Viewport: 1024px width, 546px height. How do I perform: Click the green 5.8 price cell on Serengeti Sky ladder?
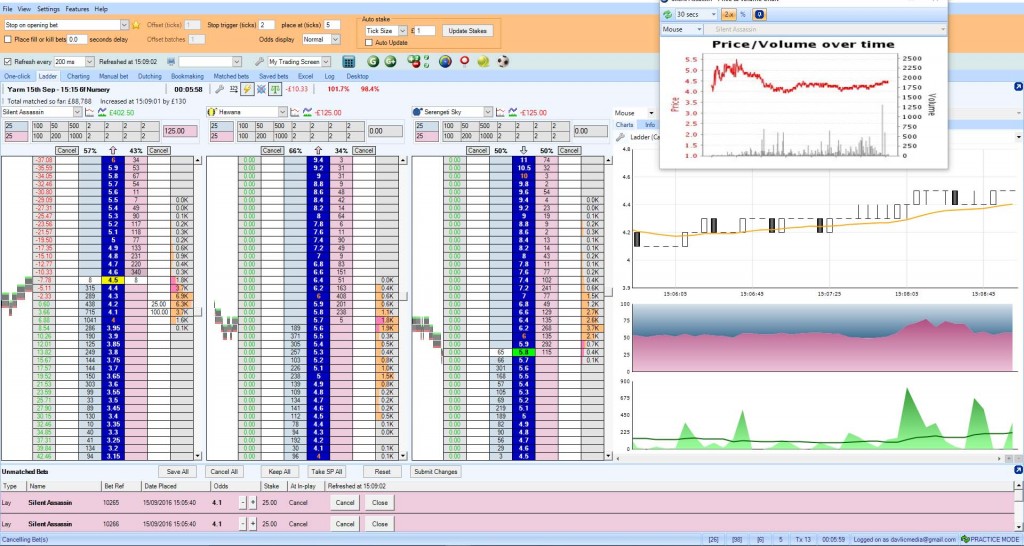pos(523,352)
